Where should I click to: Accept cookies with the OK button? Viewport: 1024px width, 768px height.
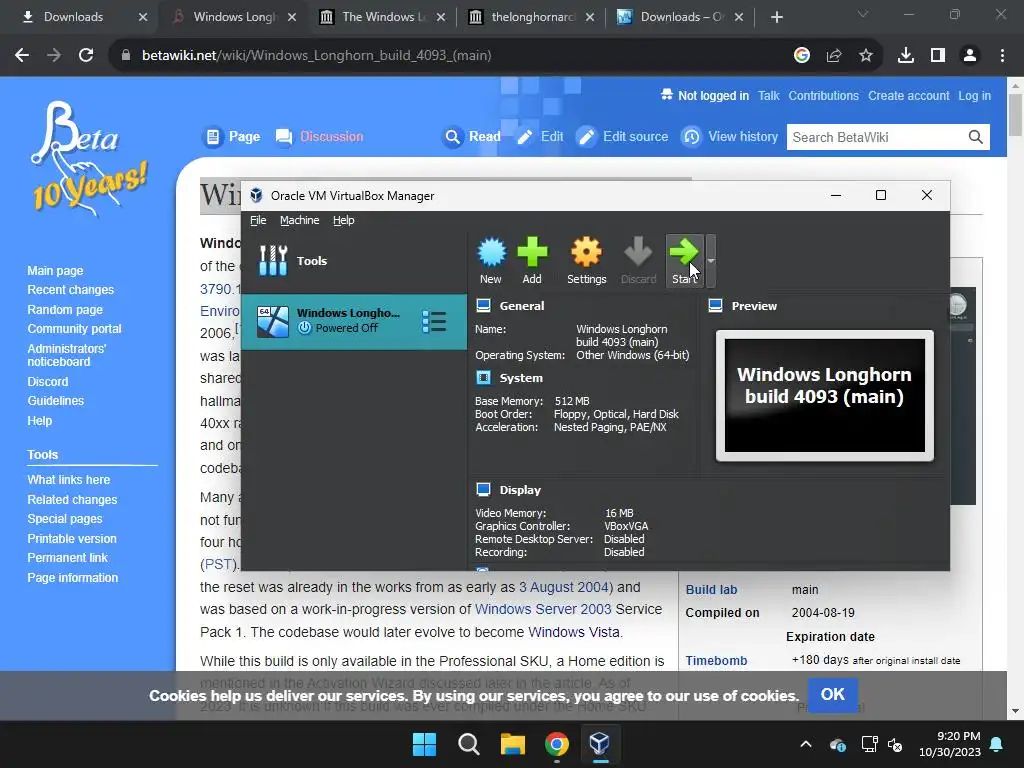click(833, 694)
